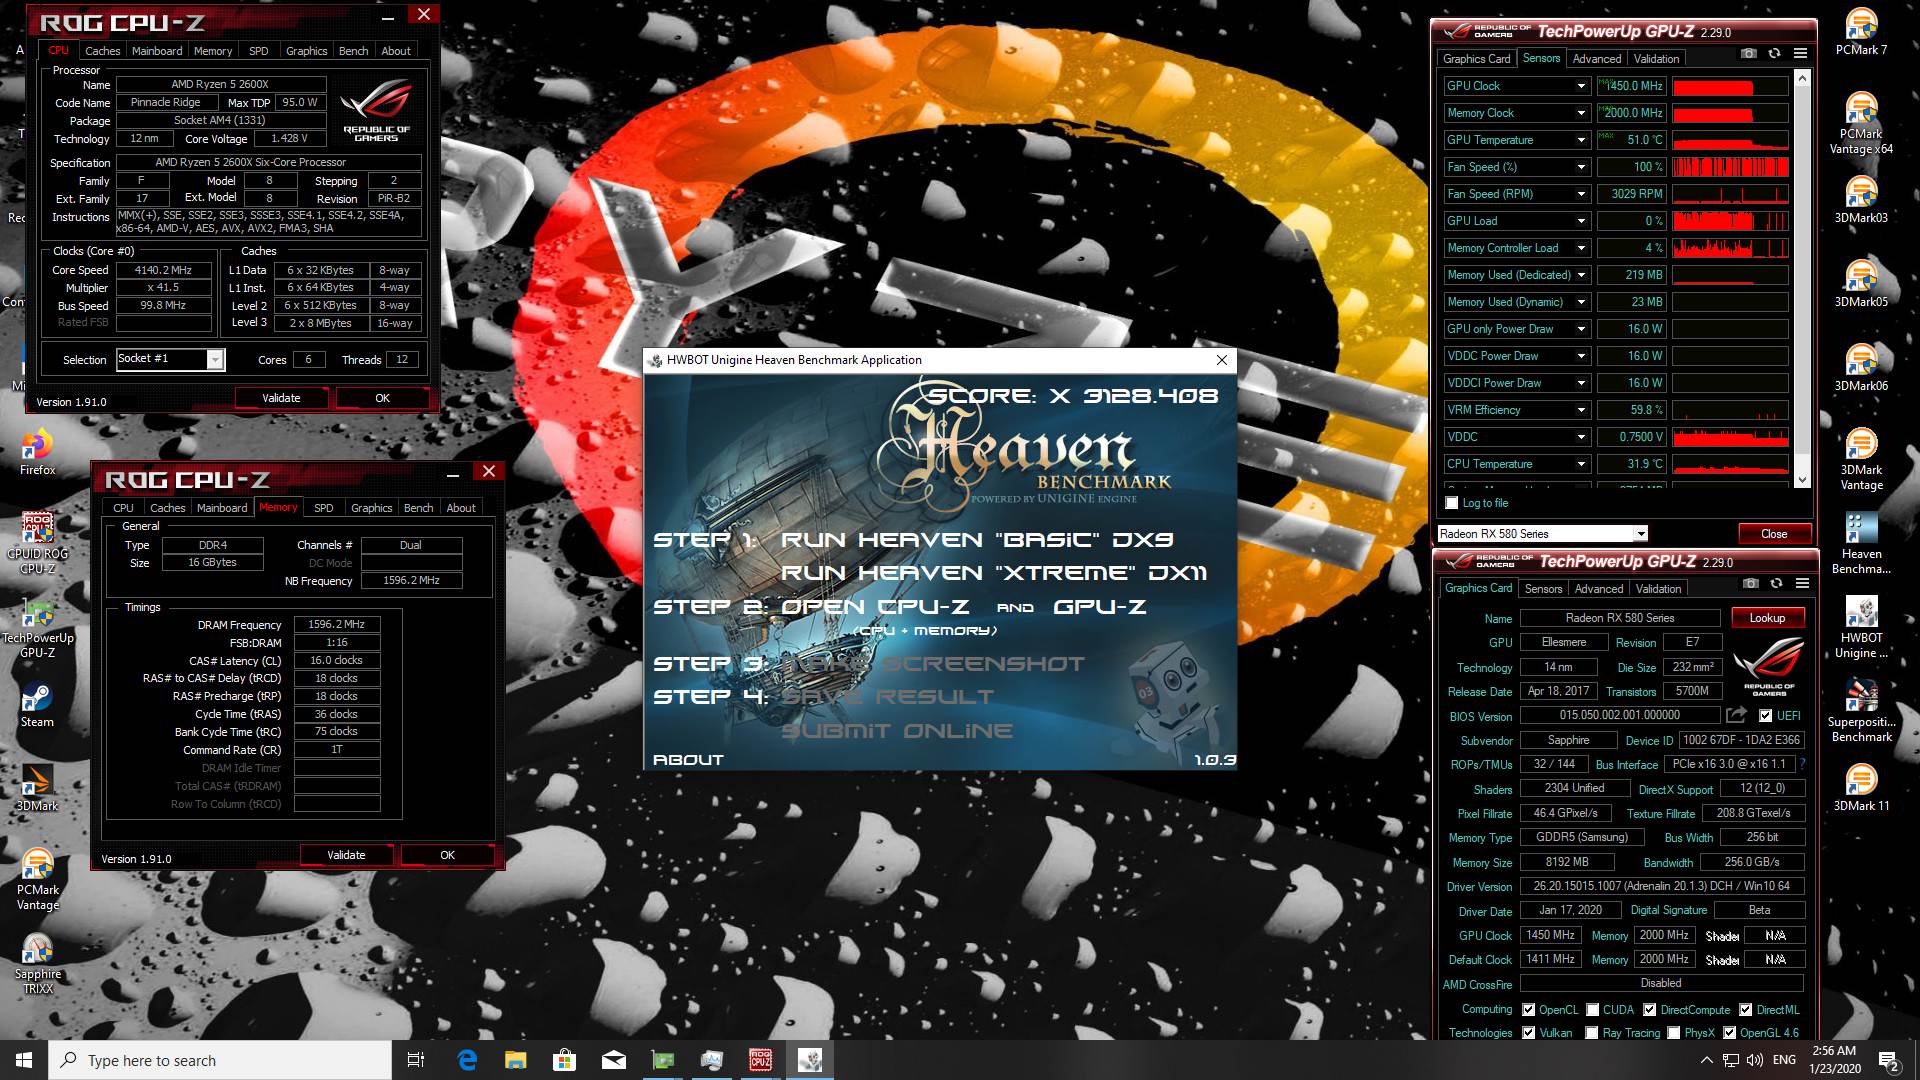Screen dimensions: 1920x1080
Task: Click the GPU-Z Sensors vertical scrollbar
Action: click(1802, 280)
